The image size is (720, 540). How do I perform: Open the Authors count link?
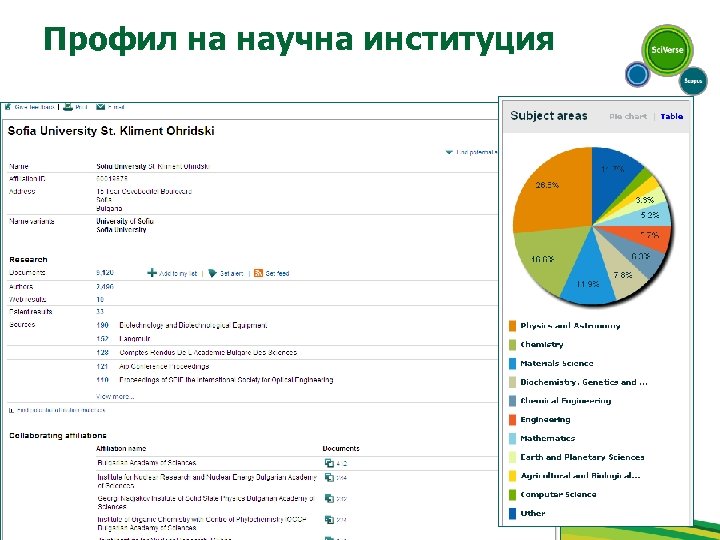[105, 287]
